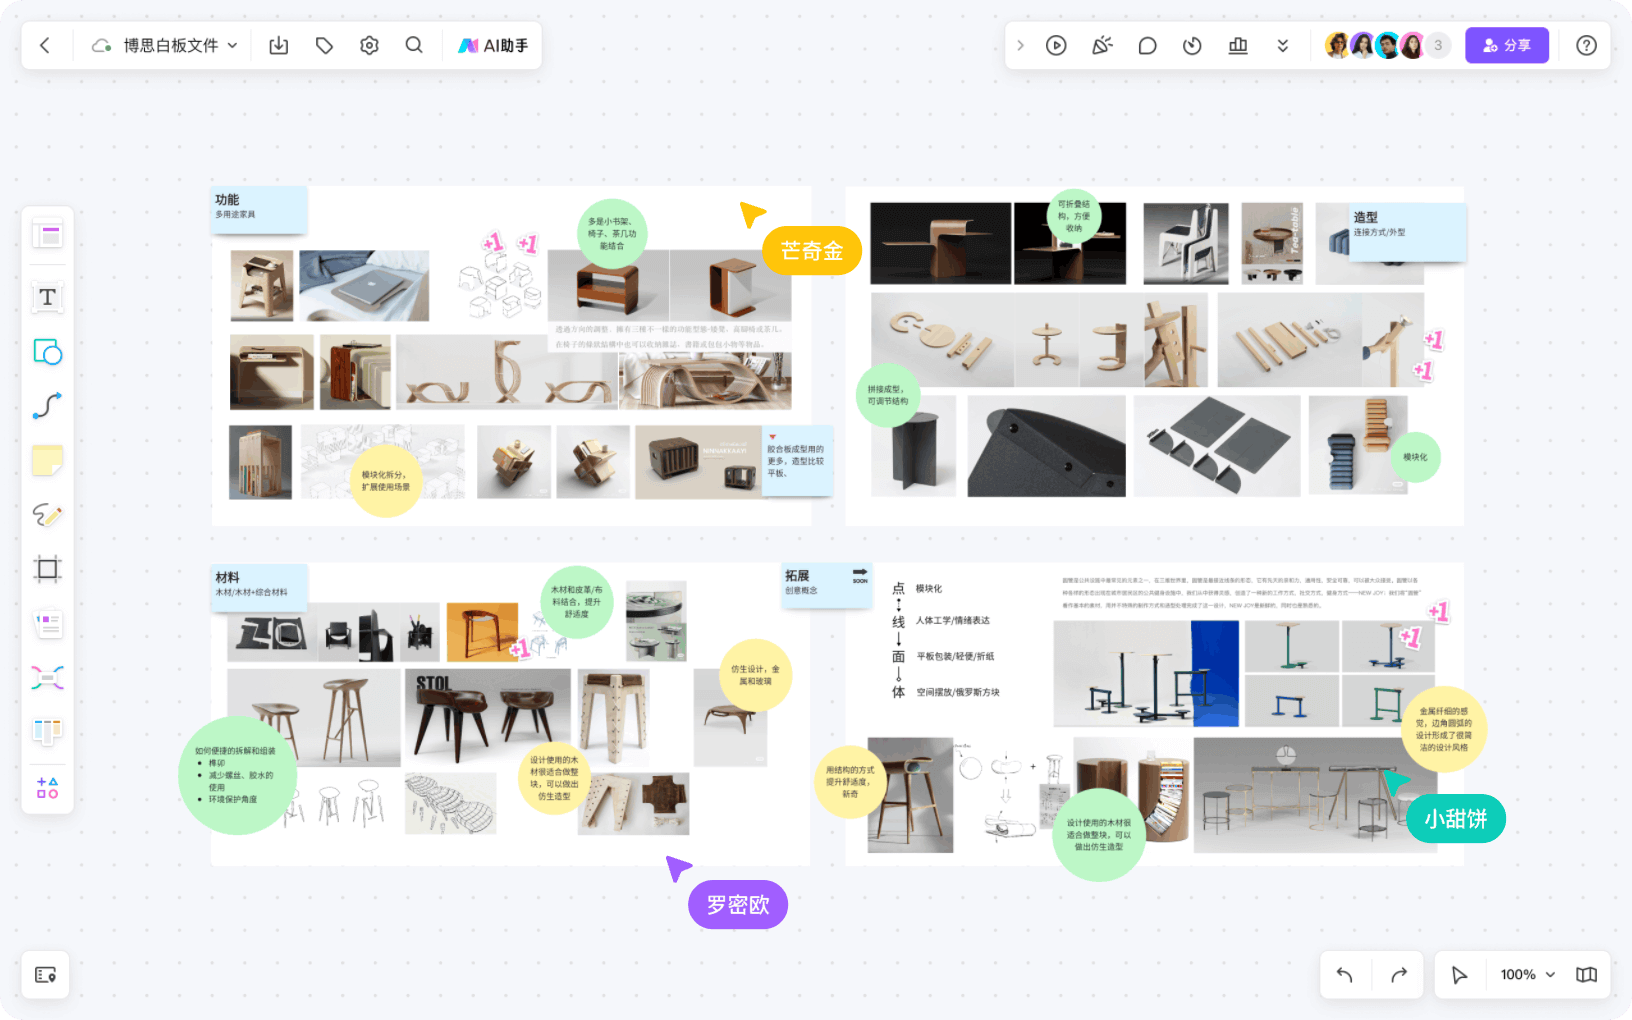Select the blue 造型 sticky note
1632x1020 pixels.
click(x=1408, y=232)
